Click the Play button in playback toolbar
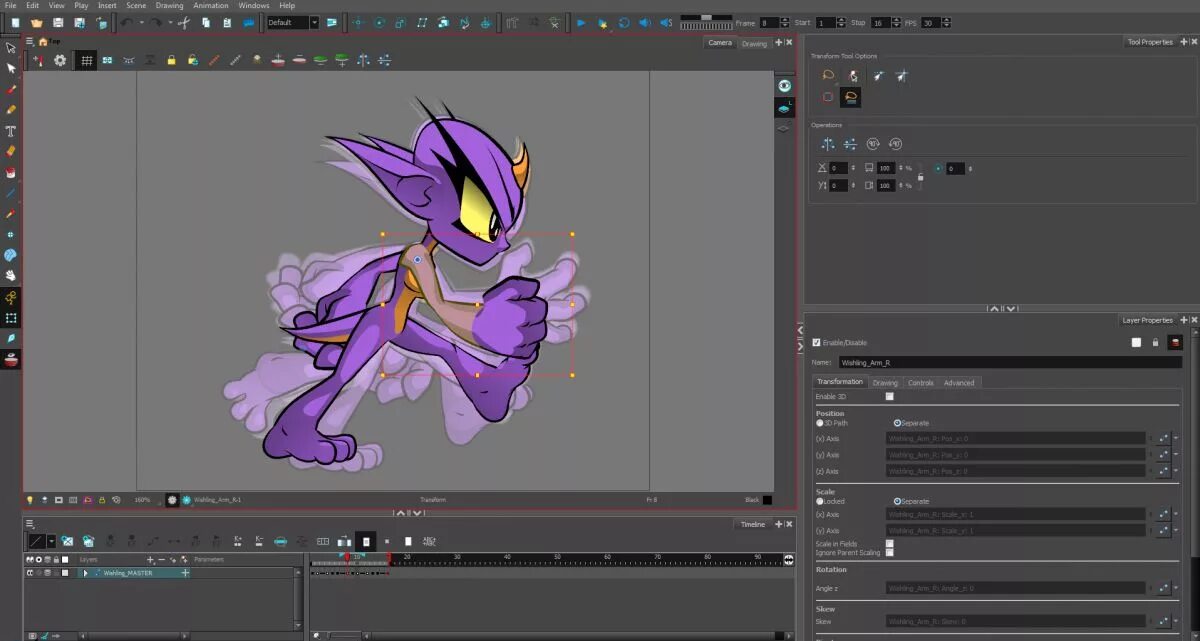Viewport: 1200px width, 641px height. point(581,22)
